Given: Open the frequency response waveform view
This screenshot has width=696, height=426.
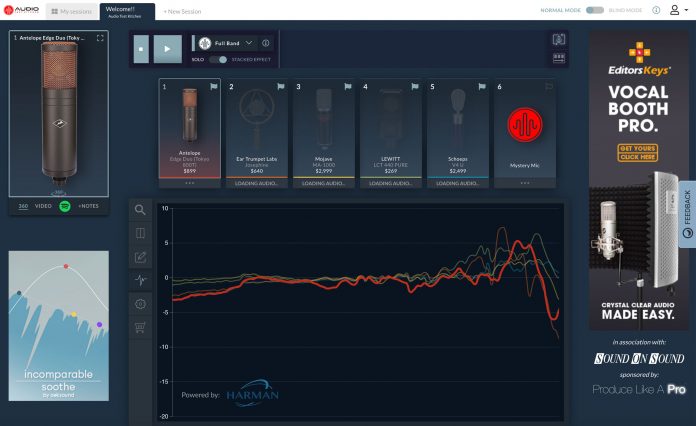Looking at the screenshot, I should tap(140, 280).
